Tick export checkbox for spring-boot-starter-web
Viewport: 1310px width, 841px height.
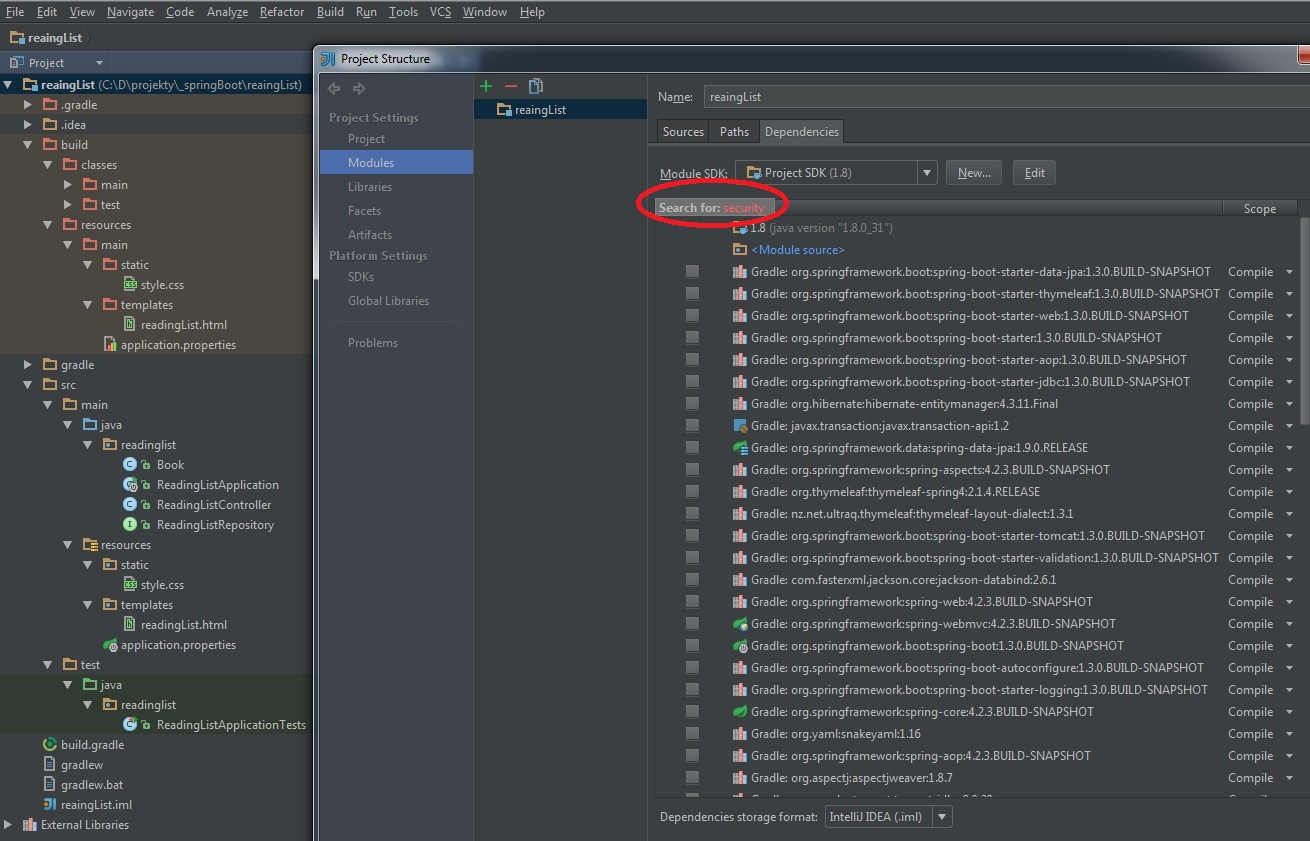pyautogui.click(x=692, y=316)
